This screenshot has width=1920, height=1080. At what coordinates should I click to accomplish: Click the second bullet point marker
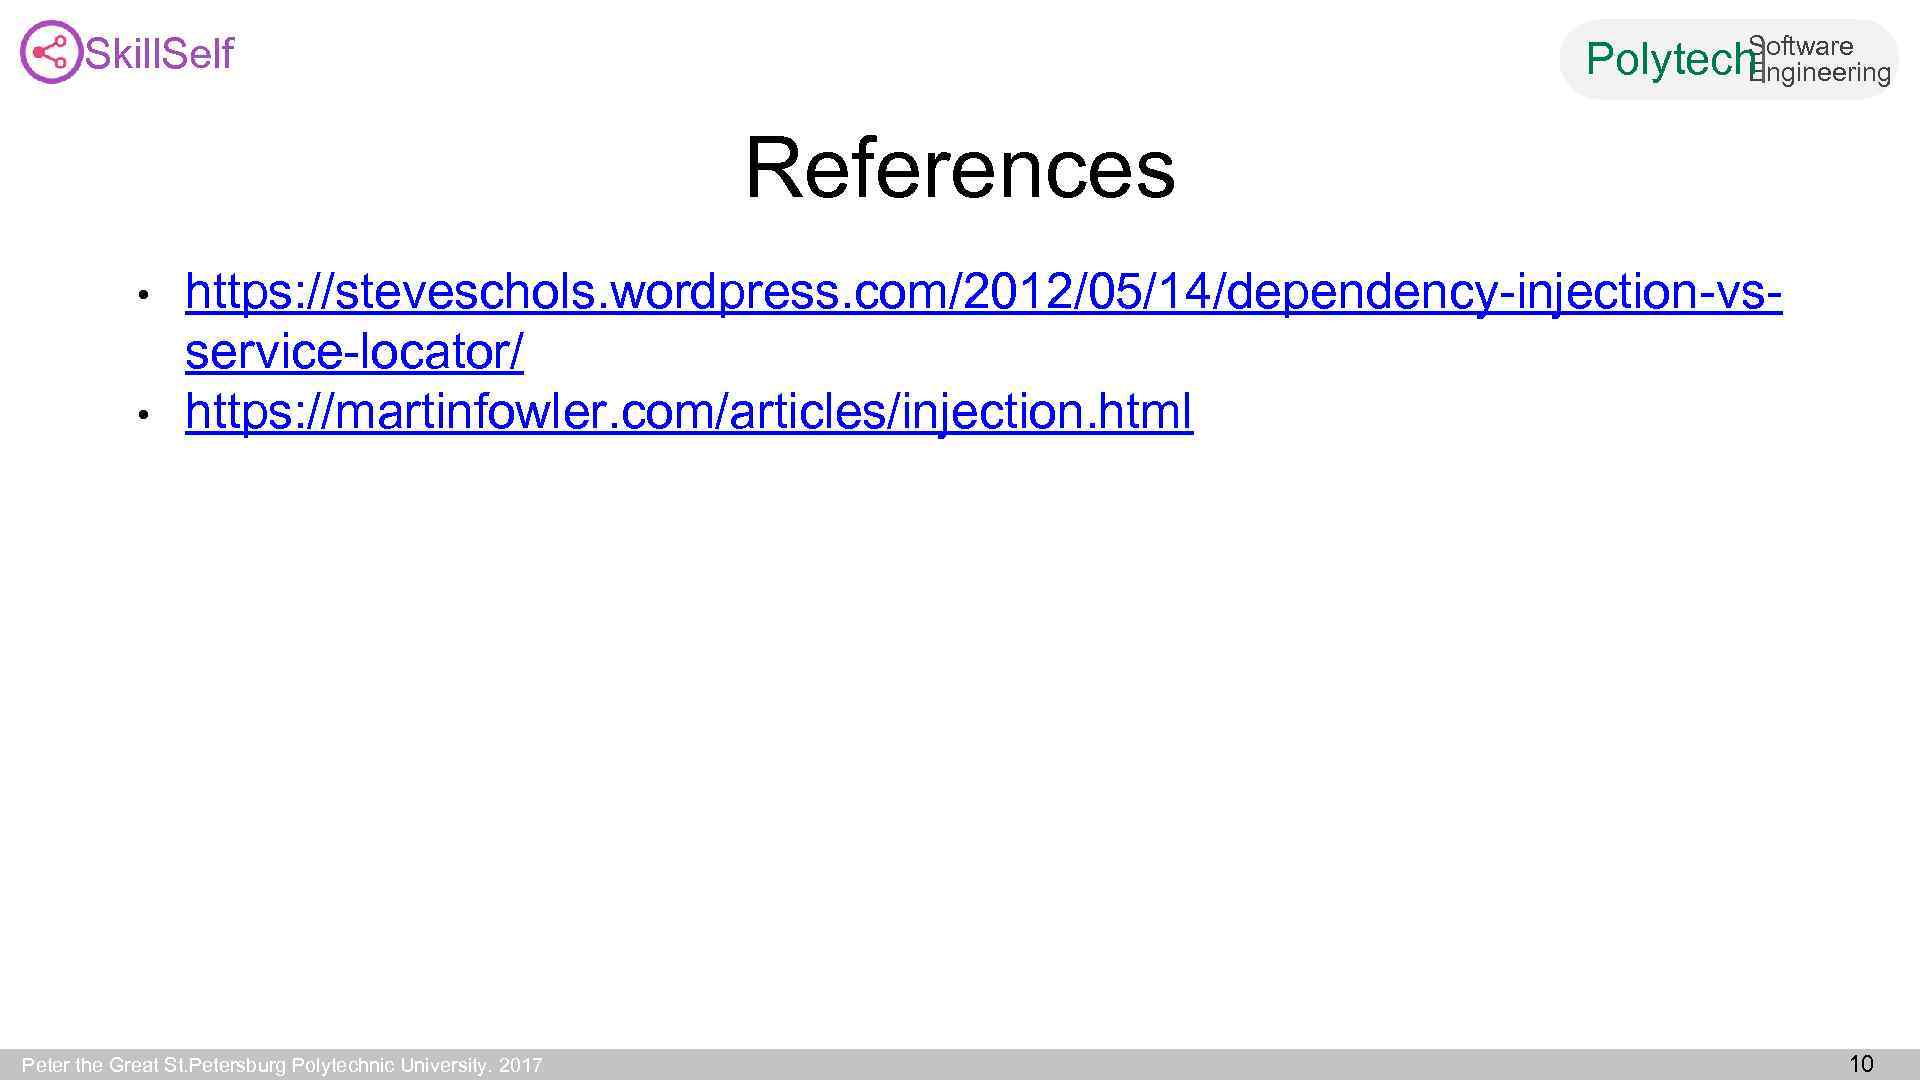point(144,414)
